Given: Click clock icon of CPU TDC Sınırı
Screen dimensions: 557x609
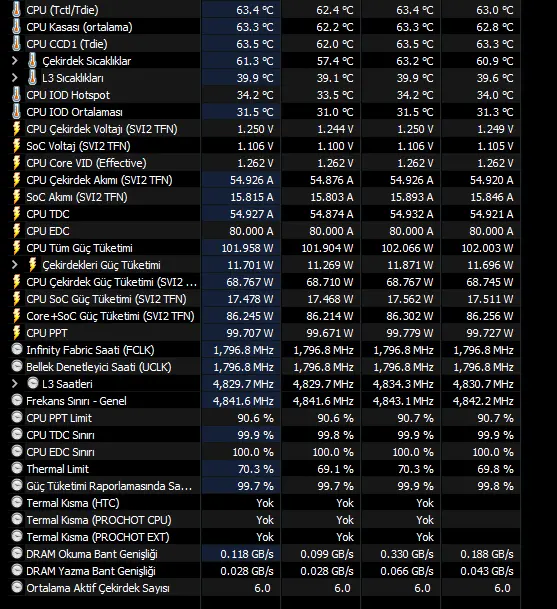Looking at the screenshot, I should [17, 434].
